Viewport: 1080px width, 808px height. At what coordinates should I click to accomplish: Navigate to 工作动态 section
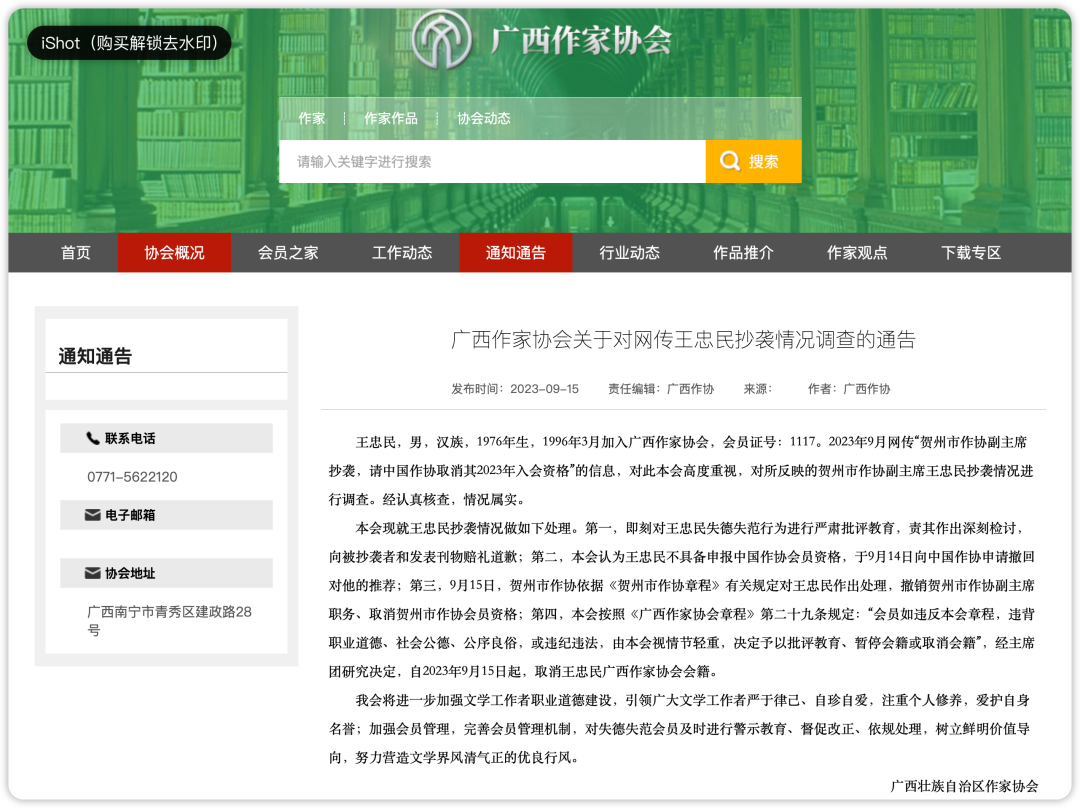point(402,253)
